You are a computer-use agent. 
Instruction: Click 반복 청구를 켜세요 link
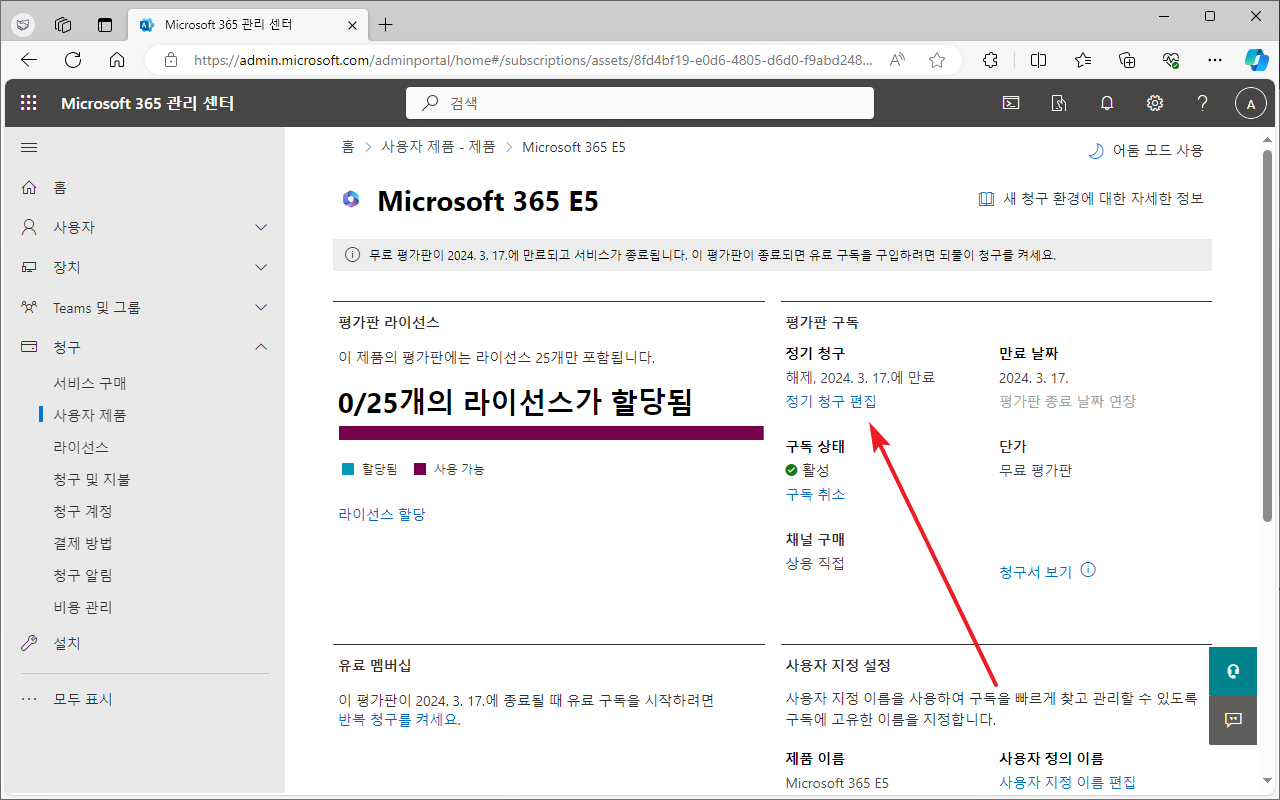click(x=398, y=719)
